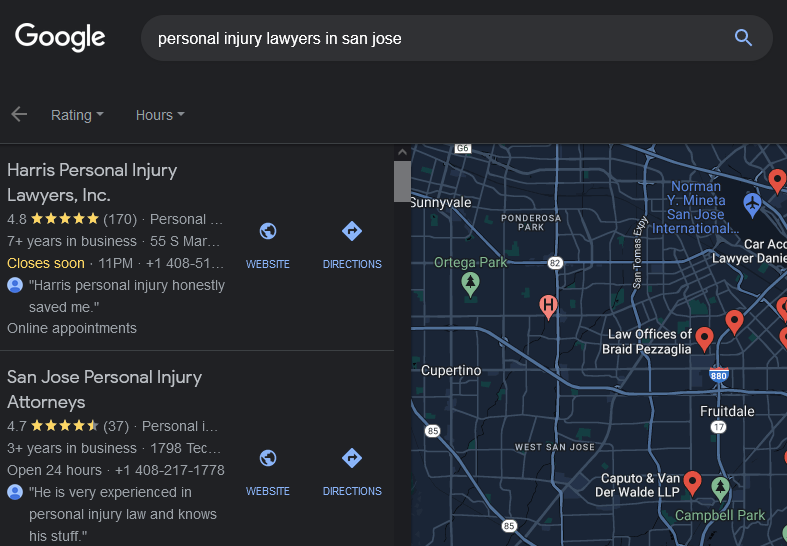The image size is (787, 546).
Task: Open San Jose Personal Injury Attorneys listing
Action: point(104,389)
